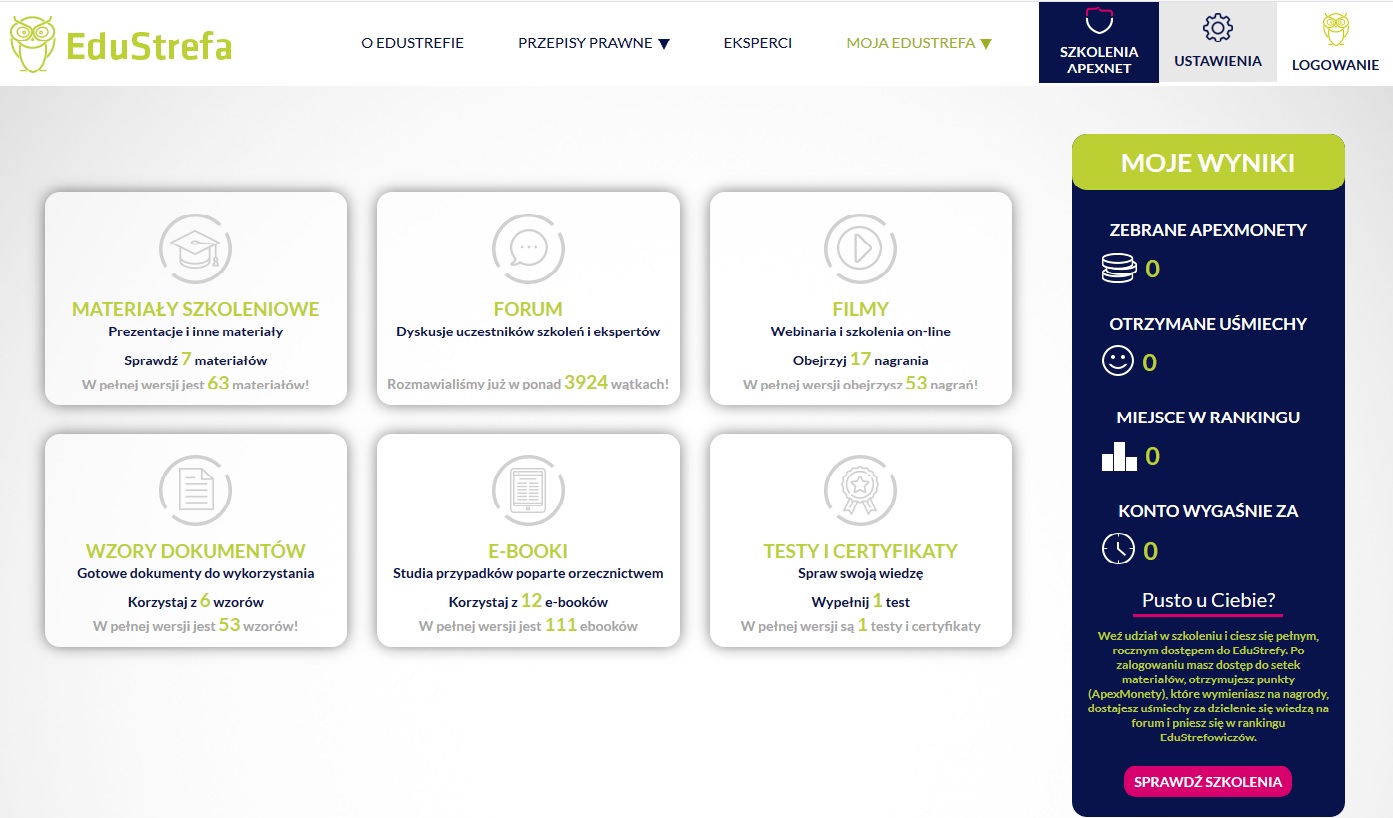
Task: Click 'Studia przypadków poparte orzecznictwem' subtitle
Action: tap(528, 574)
